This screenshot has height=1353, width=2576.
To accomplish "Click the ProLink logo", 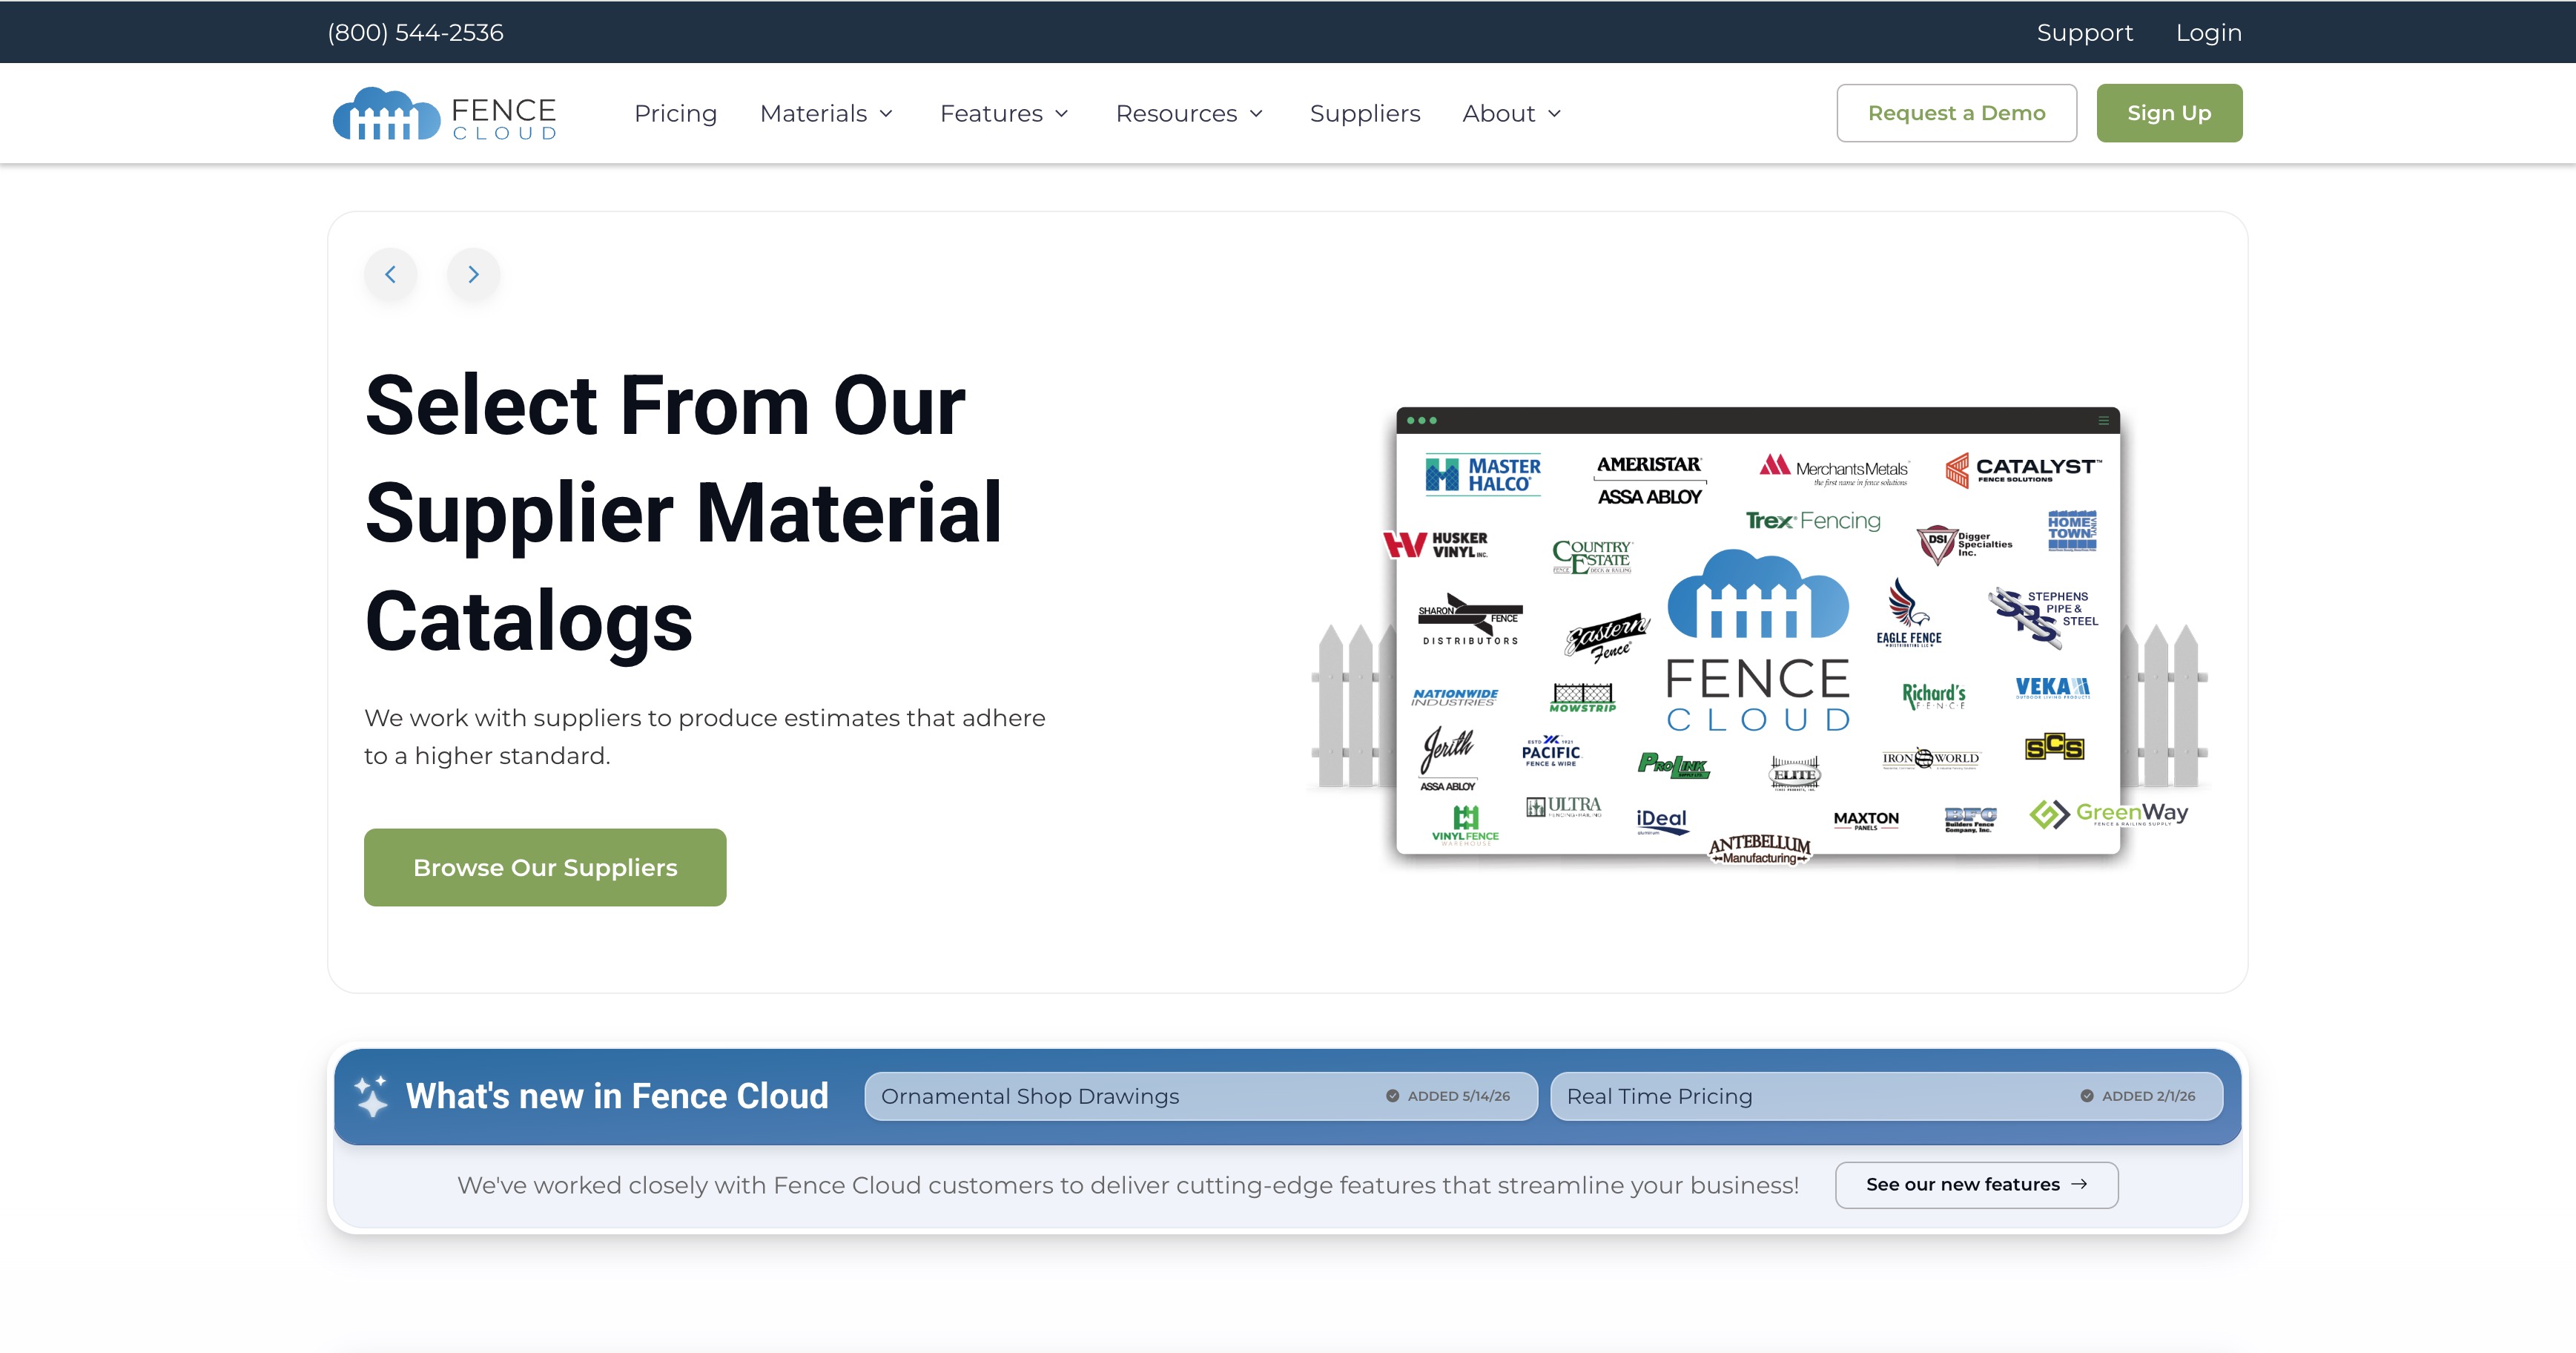I will pos(1673,765).
